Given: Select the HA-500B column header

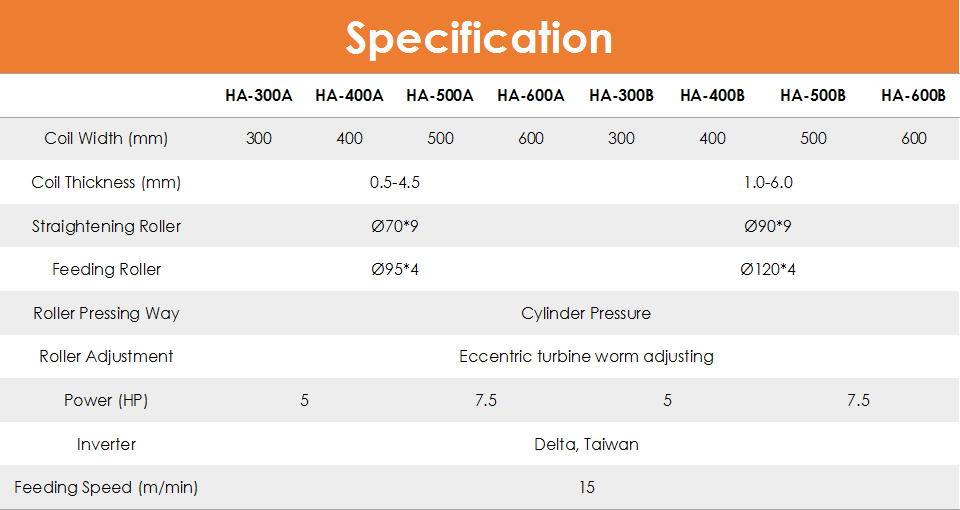Looking at the screenshot, I should coord(813,96).
